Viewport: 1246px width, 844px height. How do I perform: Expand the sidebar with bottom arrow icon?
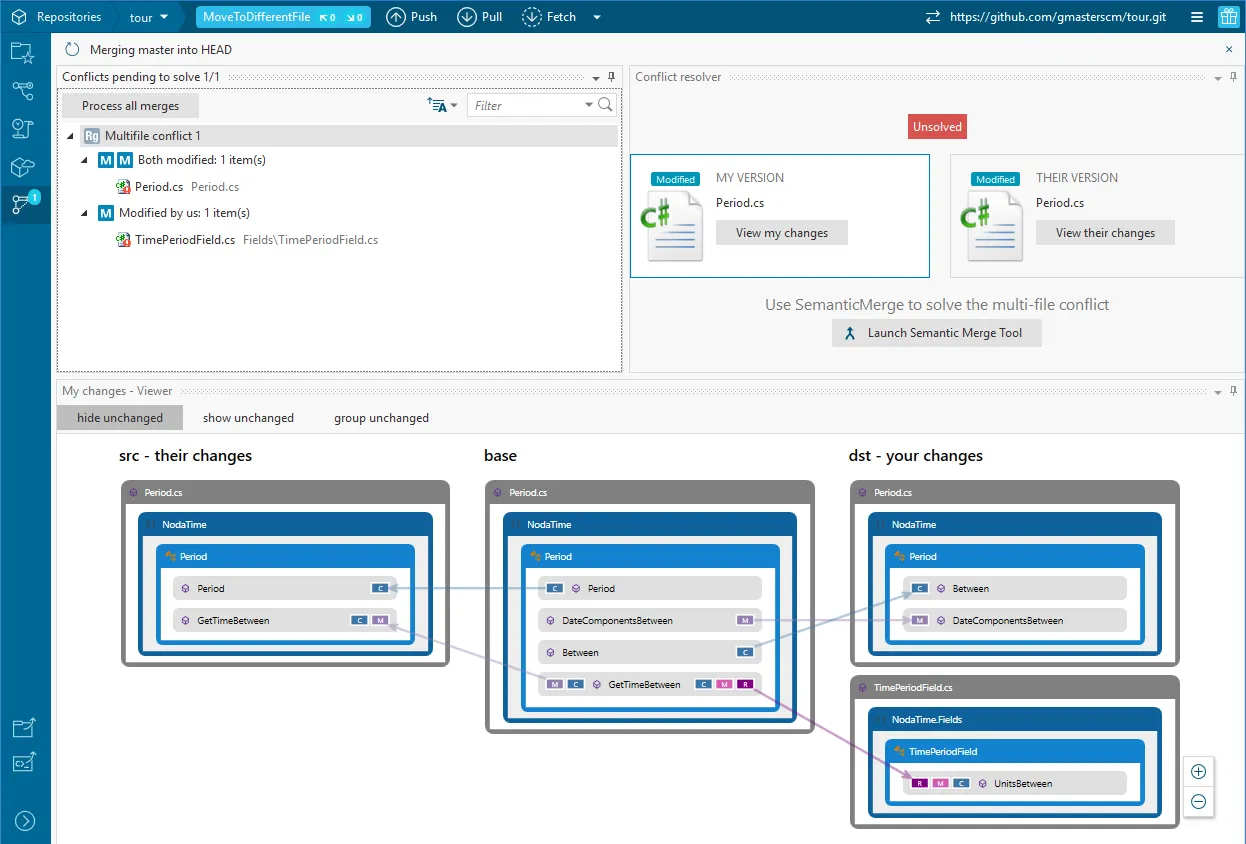[25, 821]
